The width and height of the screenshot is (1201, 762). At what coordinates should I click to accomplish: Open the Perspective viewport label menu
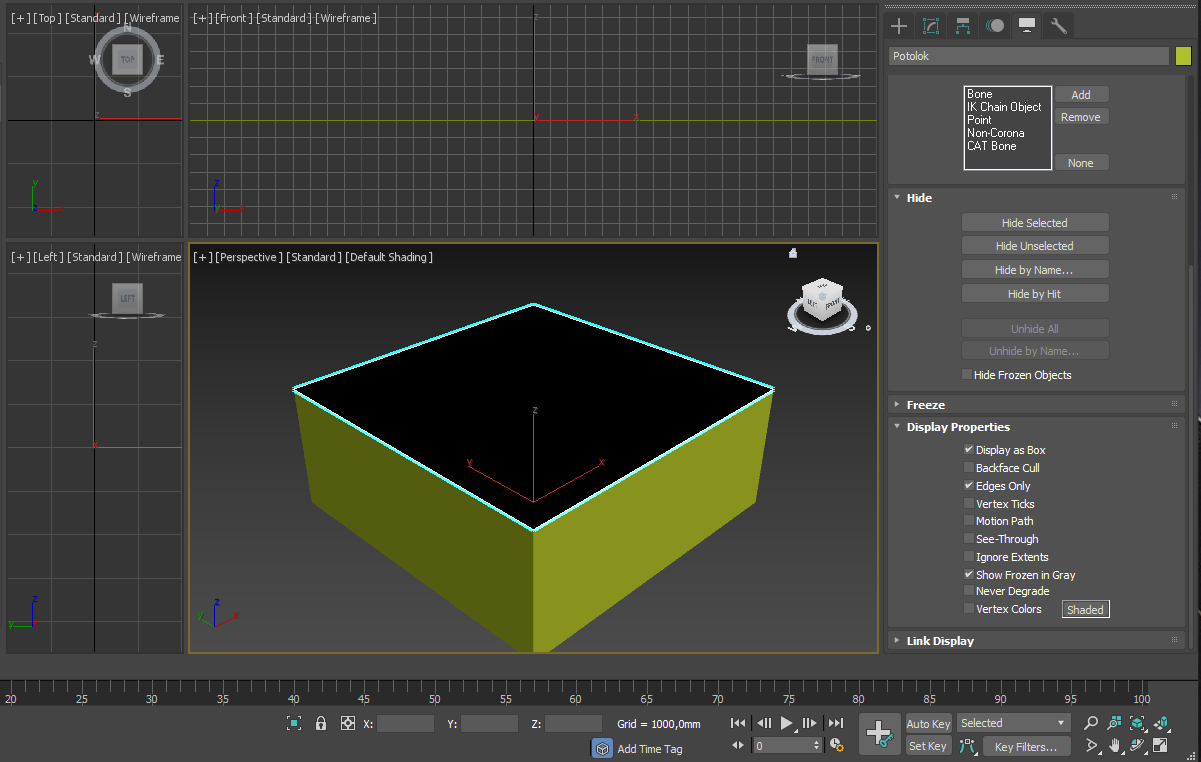point(248,257)
